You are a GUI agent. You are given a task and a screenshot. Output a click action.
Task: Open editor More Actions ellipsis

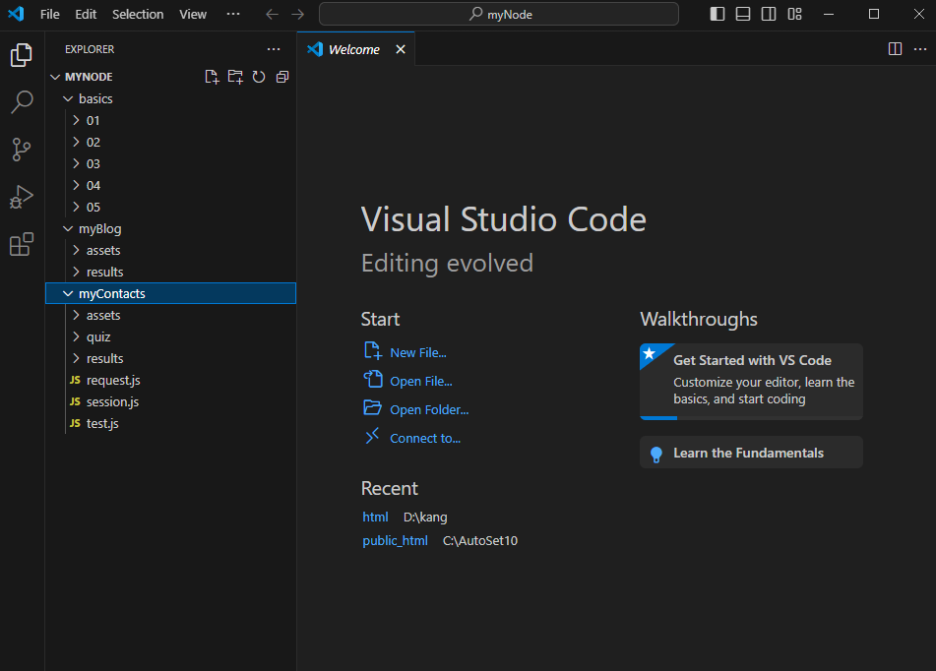point(920,49)
